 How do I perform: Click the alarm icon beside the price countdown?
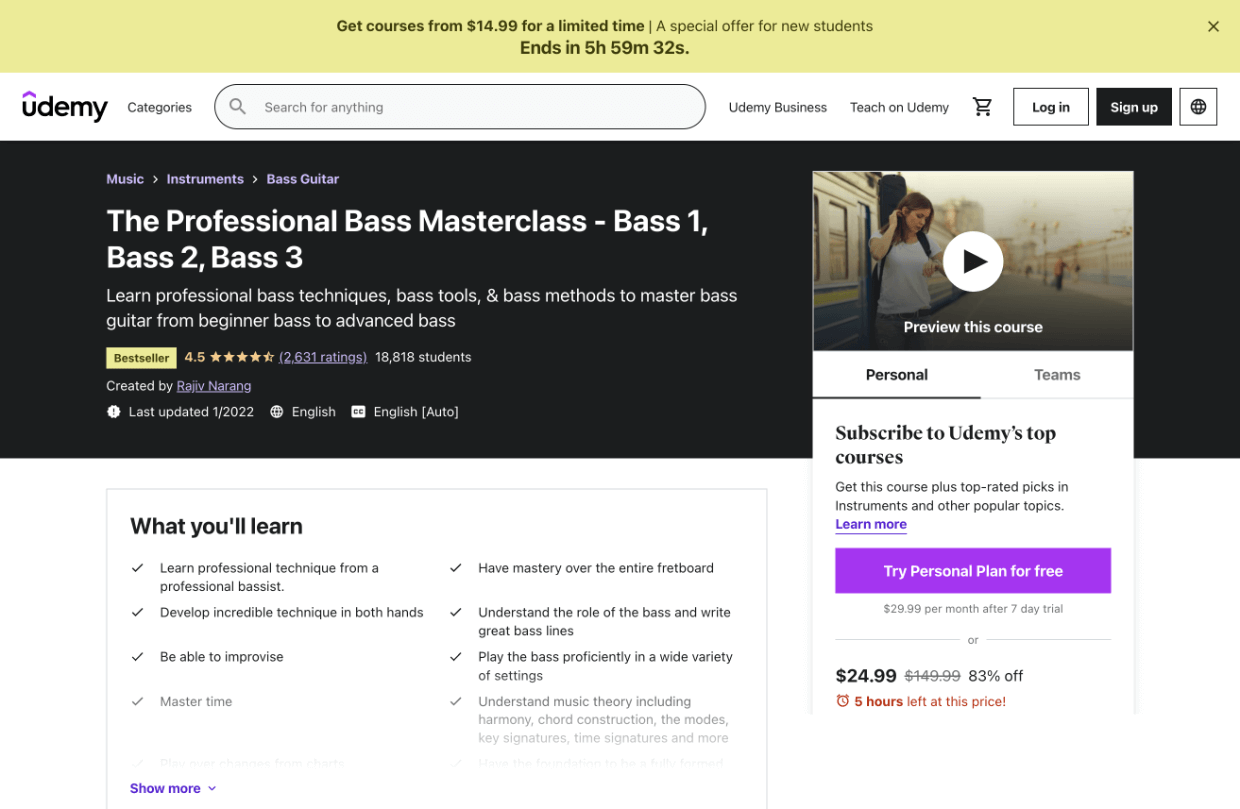[841, 702]
